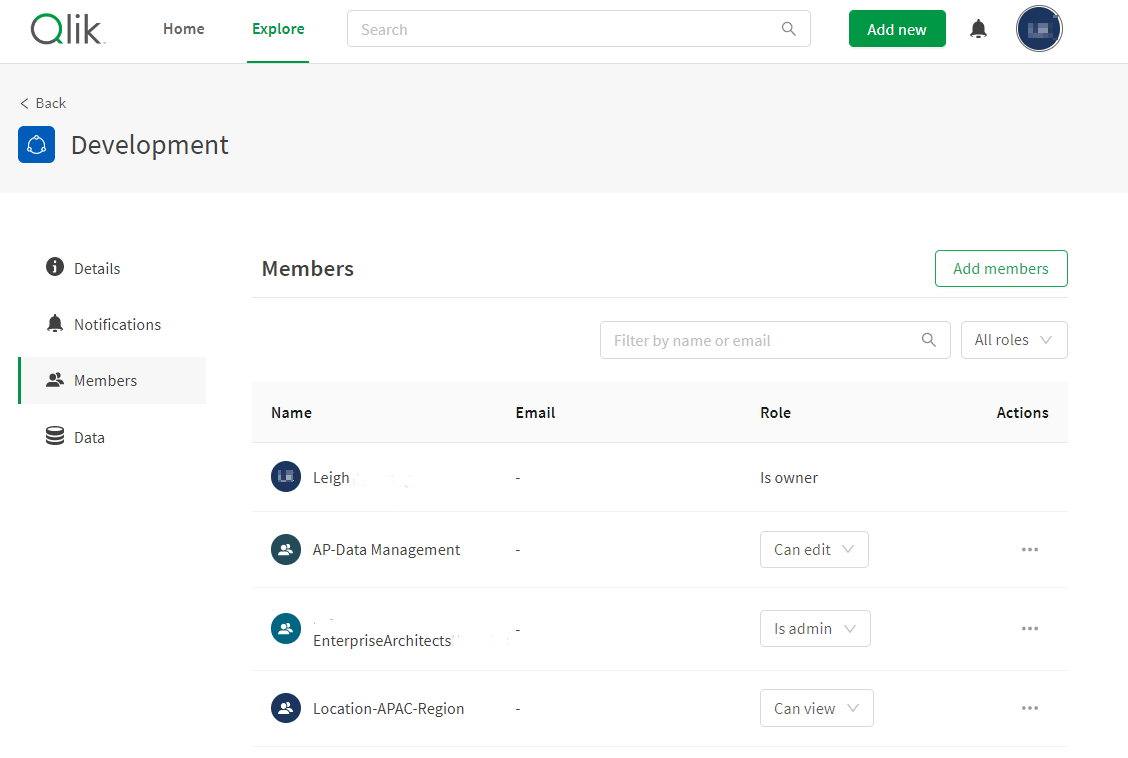Open the Can view role dropdown

pyautogui.click(x=816, y=708)
